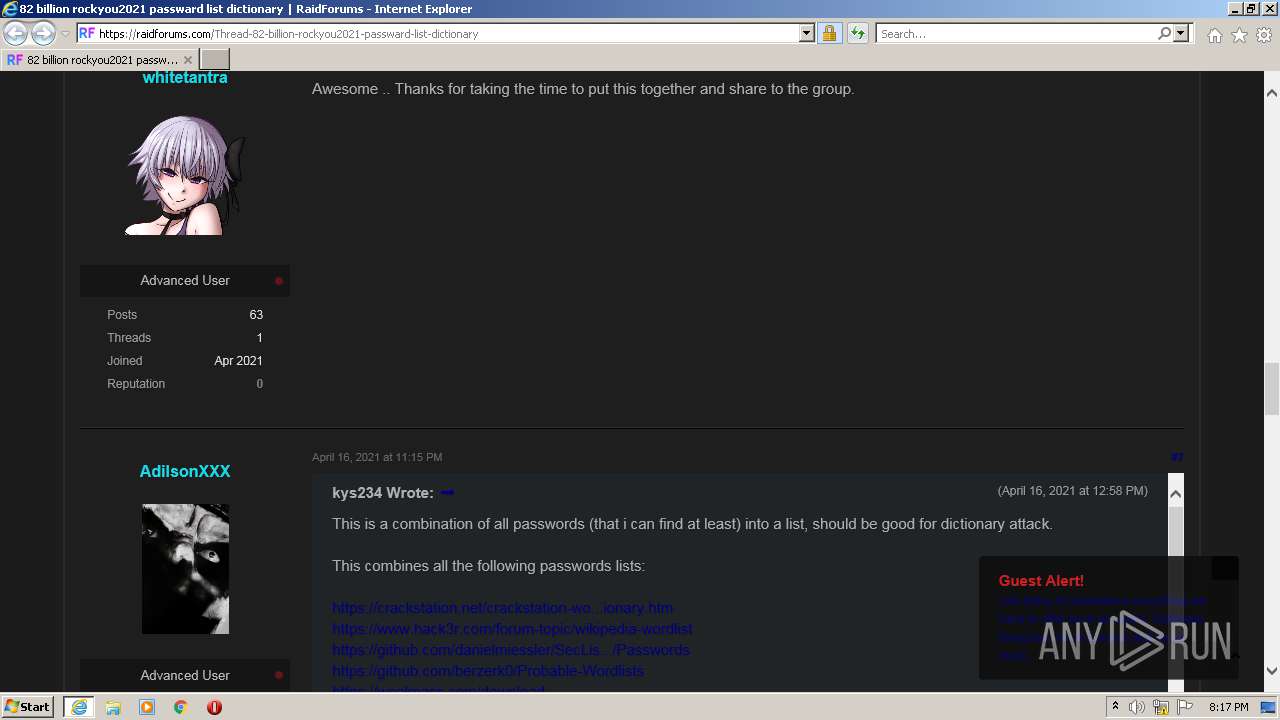Click the network status tray icon
Viewport: 1280px width, 720px height.
pyautogui.click(x=1160, y=707)
